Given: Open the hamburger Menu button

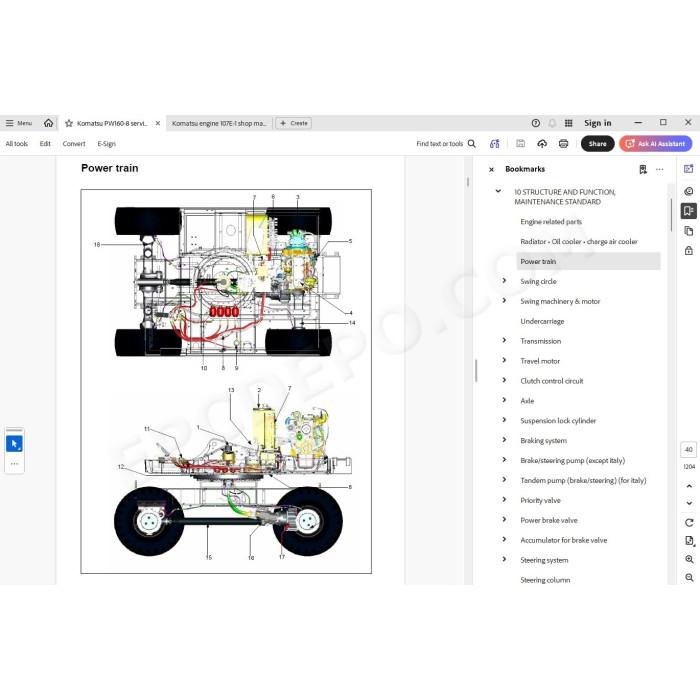Looking at the screenshot, I should (x=19, y=123).
